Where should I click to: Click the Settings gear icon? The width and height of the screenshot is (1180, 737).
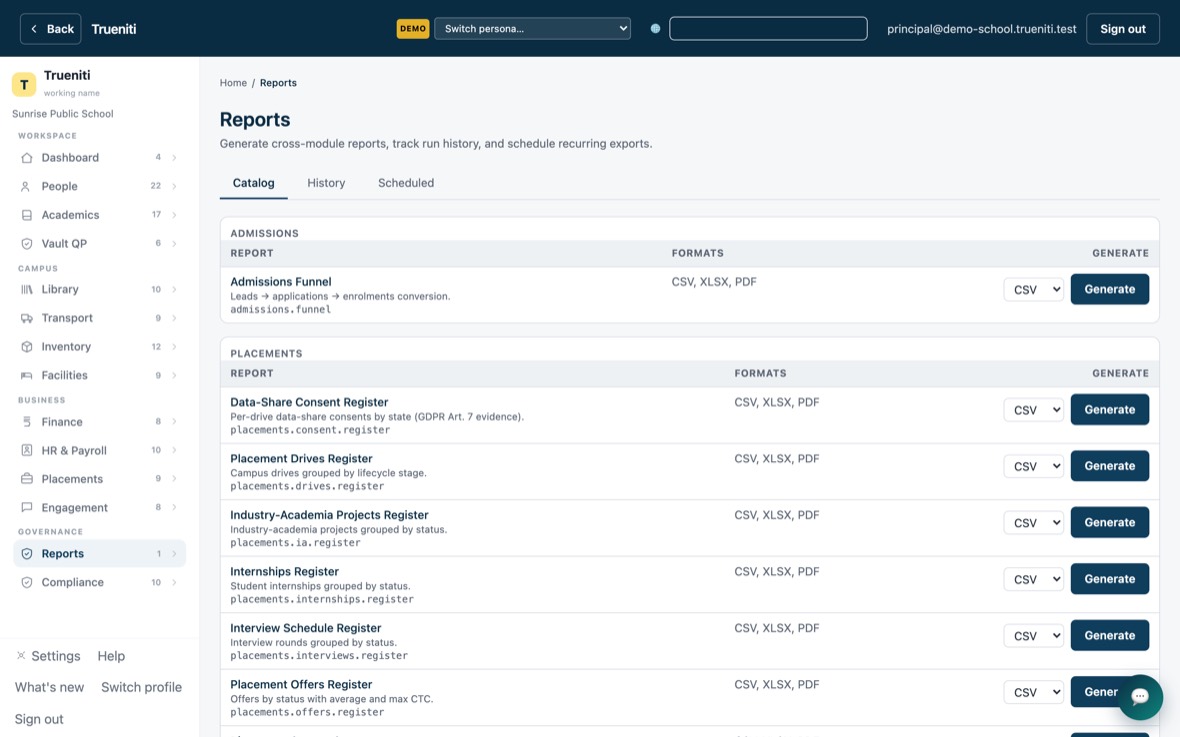click(x=21, y=656)
